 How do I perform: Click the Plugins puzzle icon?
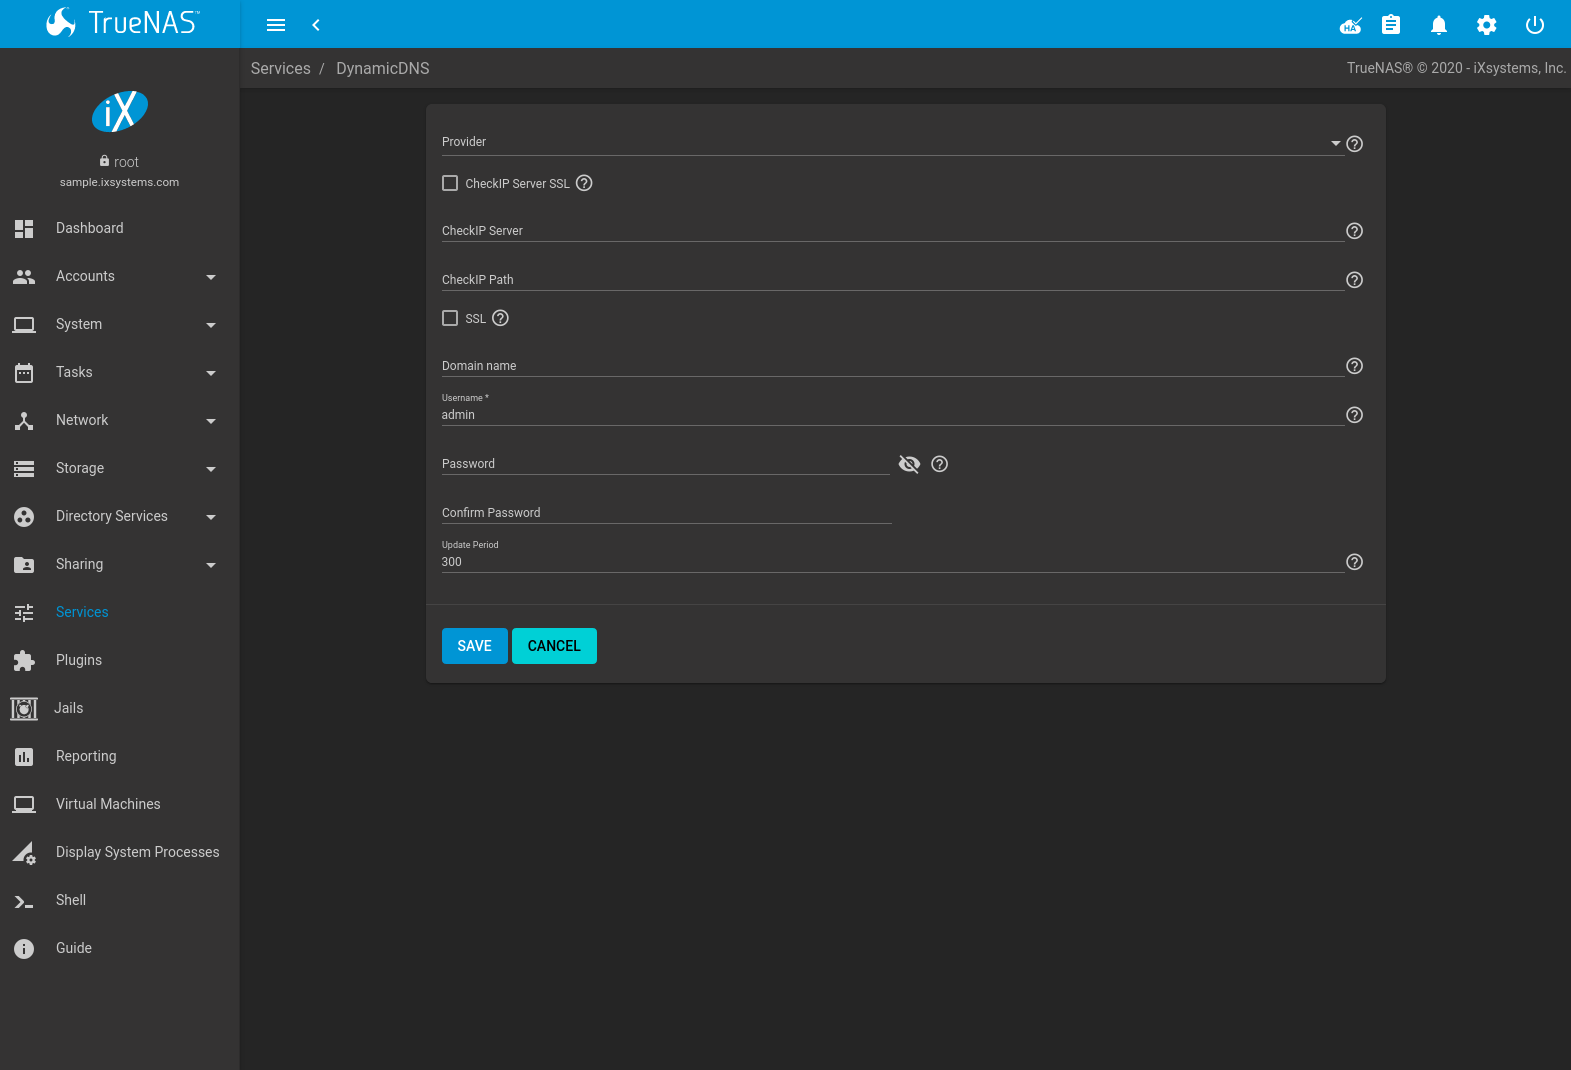(24, 660)
